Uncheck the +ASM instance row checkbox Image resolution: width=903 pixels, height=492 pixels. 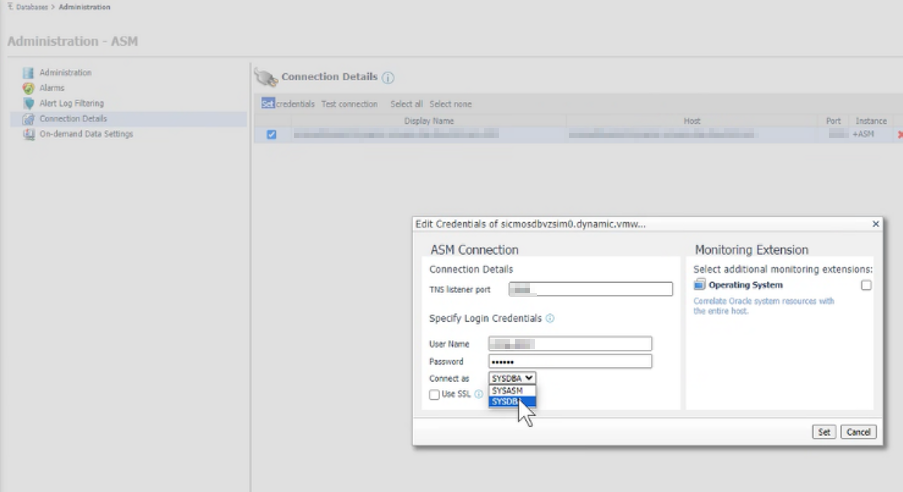click(271, 134)
